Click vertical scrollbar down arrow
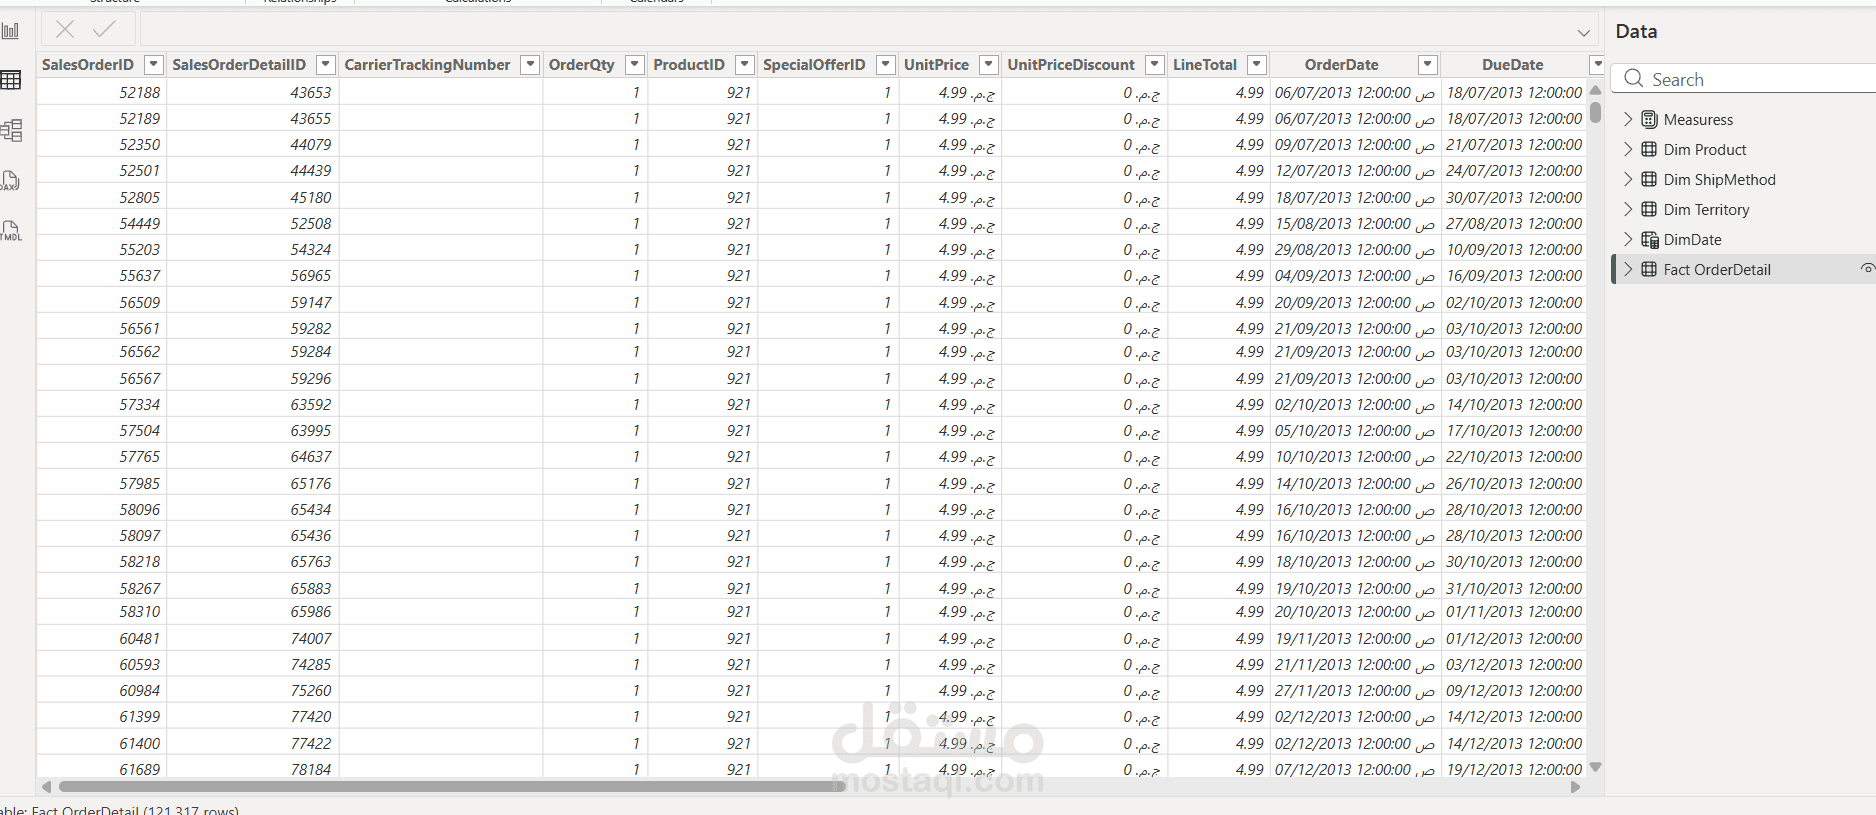 (x=1595, y=767)
